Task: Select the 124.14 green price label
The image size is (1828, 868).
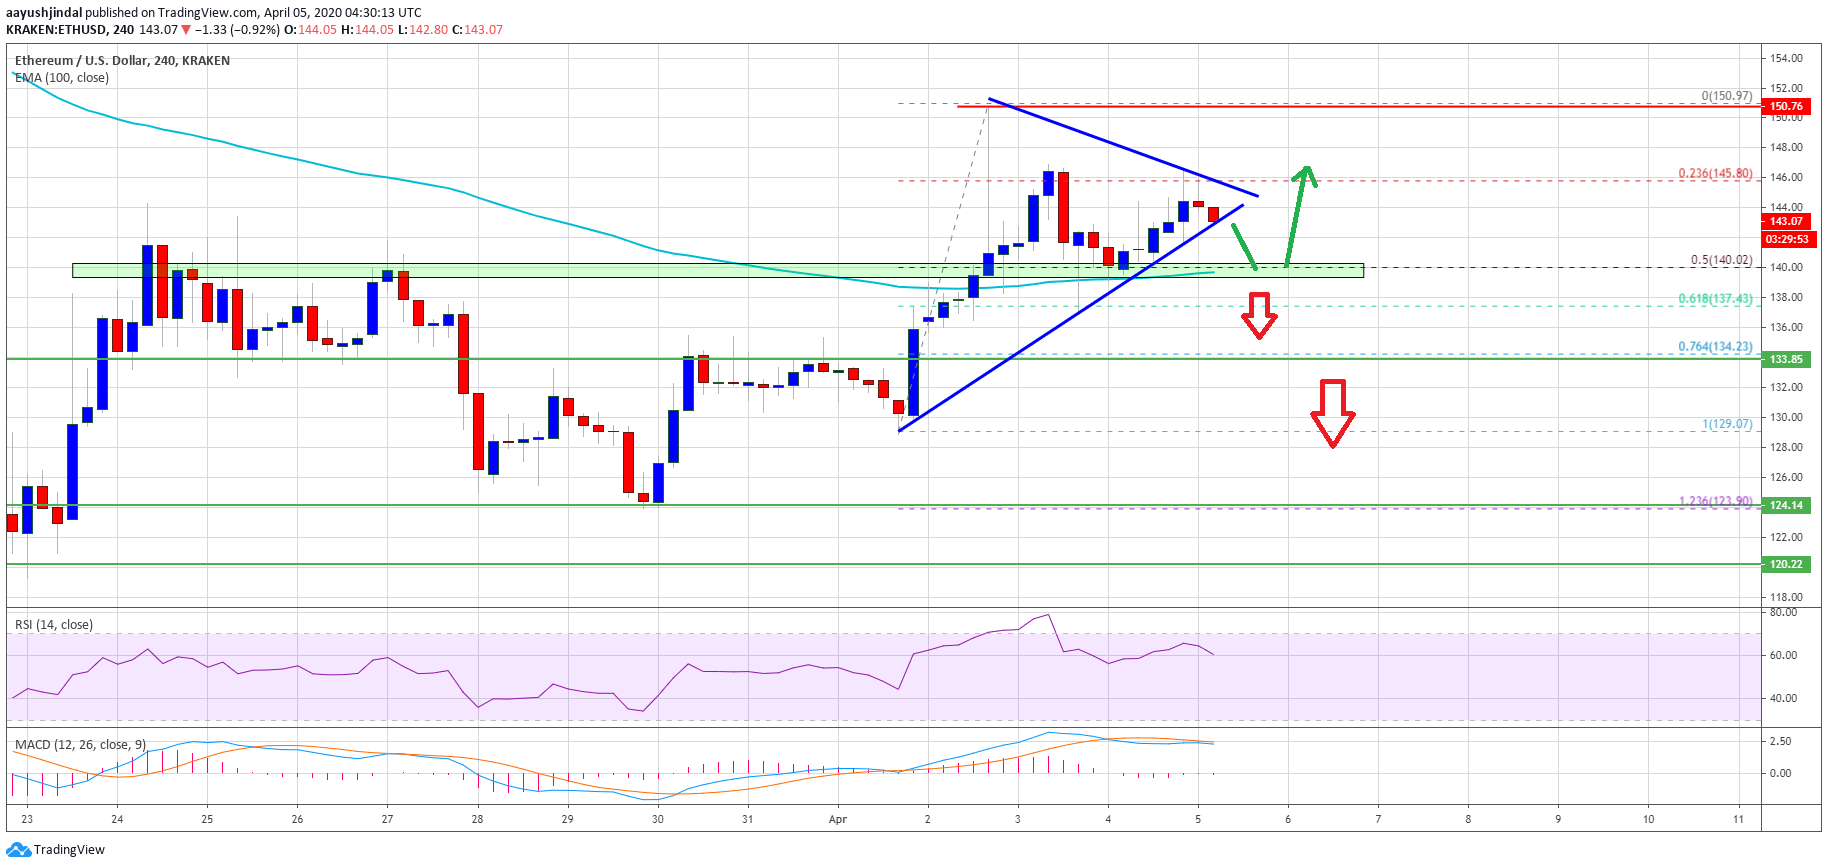Action: click(1786, 505)
